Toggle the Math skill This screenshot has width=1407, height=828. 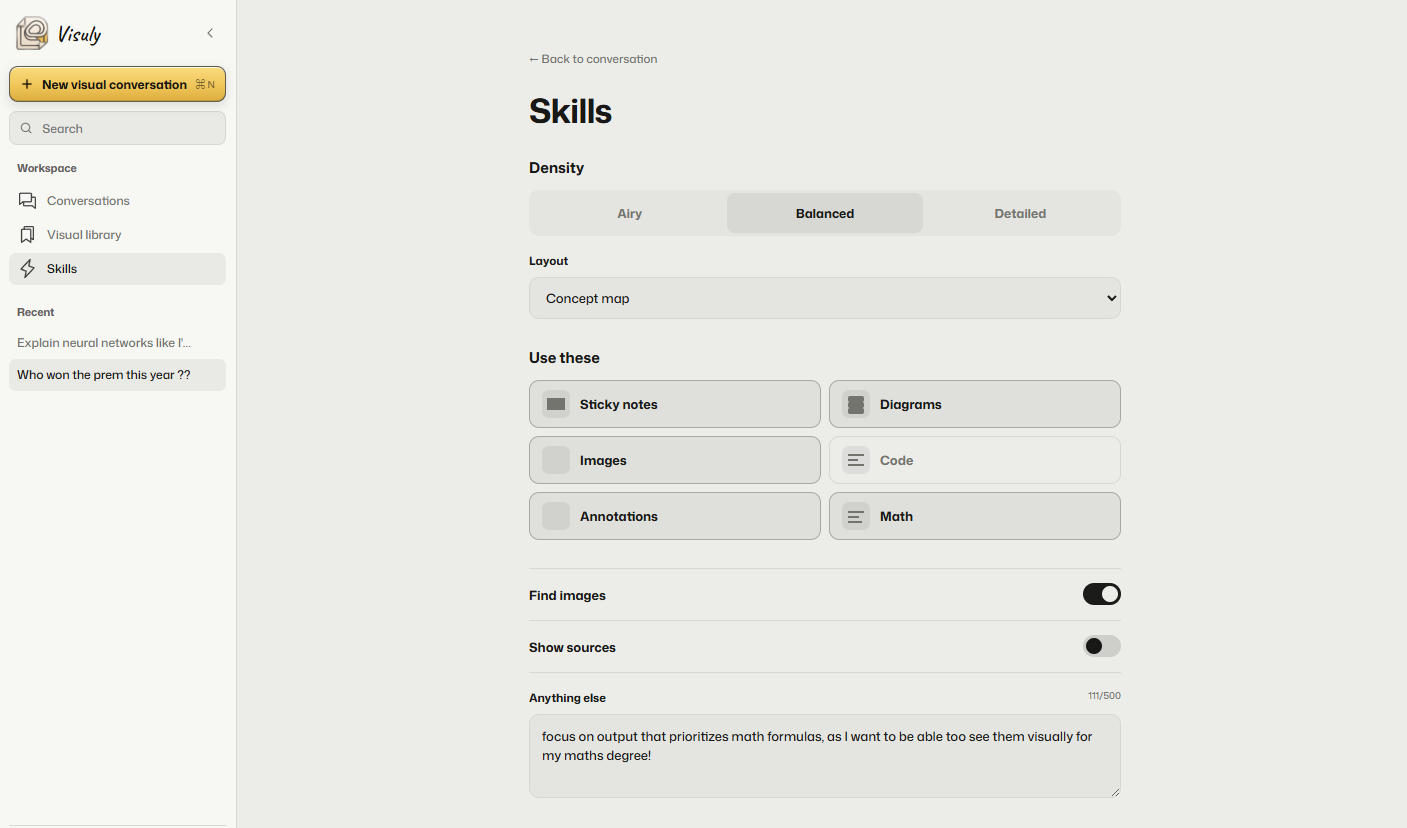point(975,516)
